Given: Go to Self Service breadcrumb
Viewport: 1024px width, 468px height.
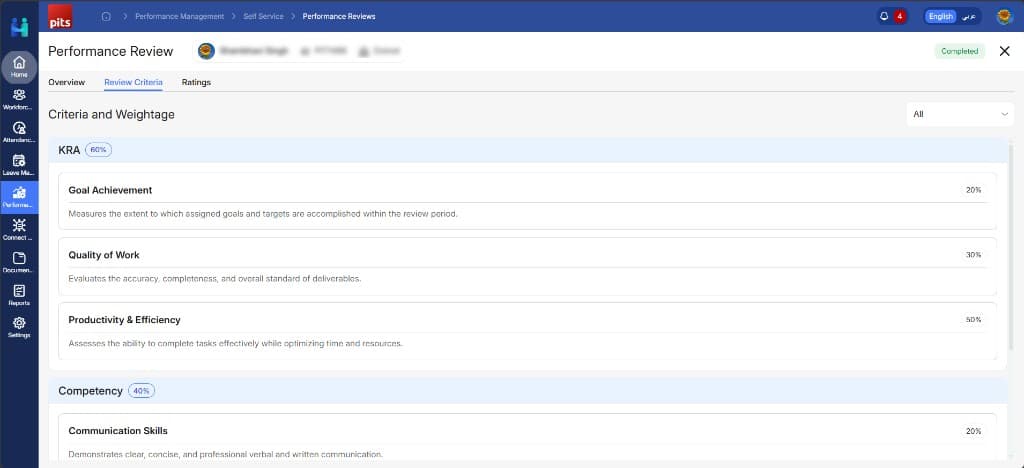Looking at the screenshot, I should tap(263, 16).
